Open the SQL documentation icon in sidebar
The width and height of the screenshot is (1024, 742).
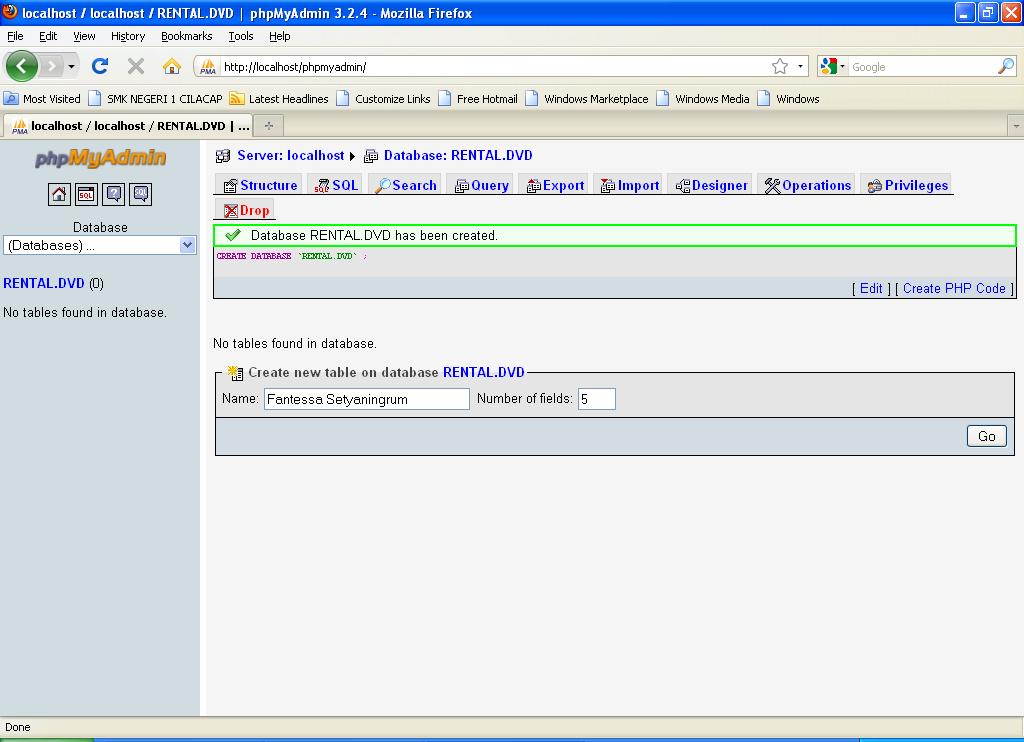[140, 194]
